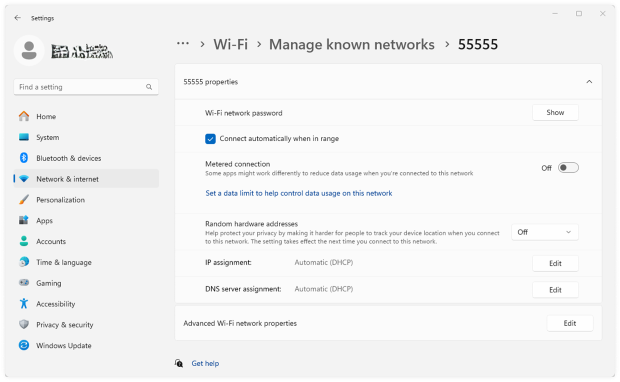Viewport: 620px width, 382px height.
Task: Click the Get help link
Action: click(x=205, y=363)
